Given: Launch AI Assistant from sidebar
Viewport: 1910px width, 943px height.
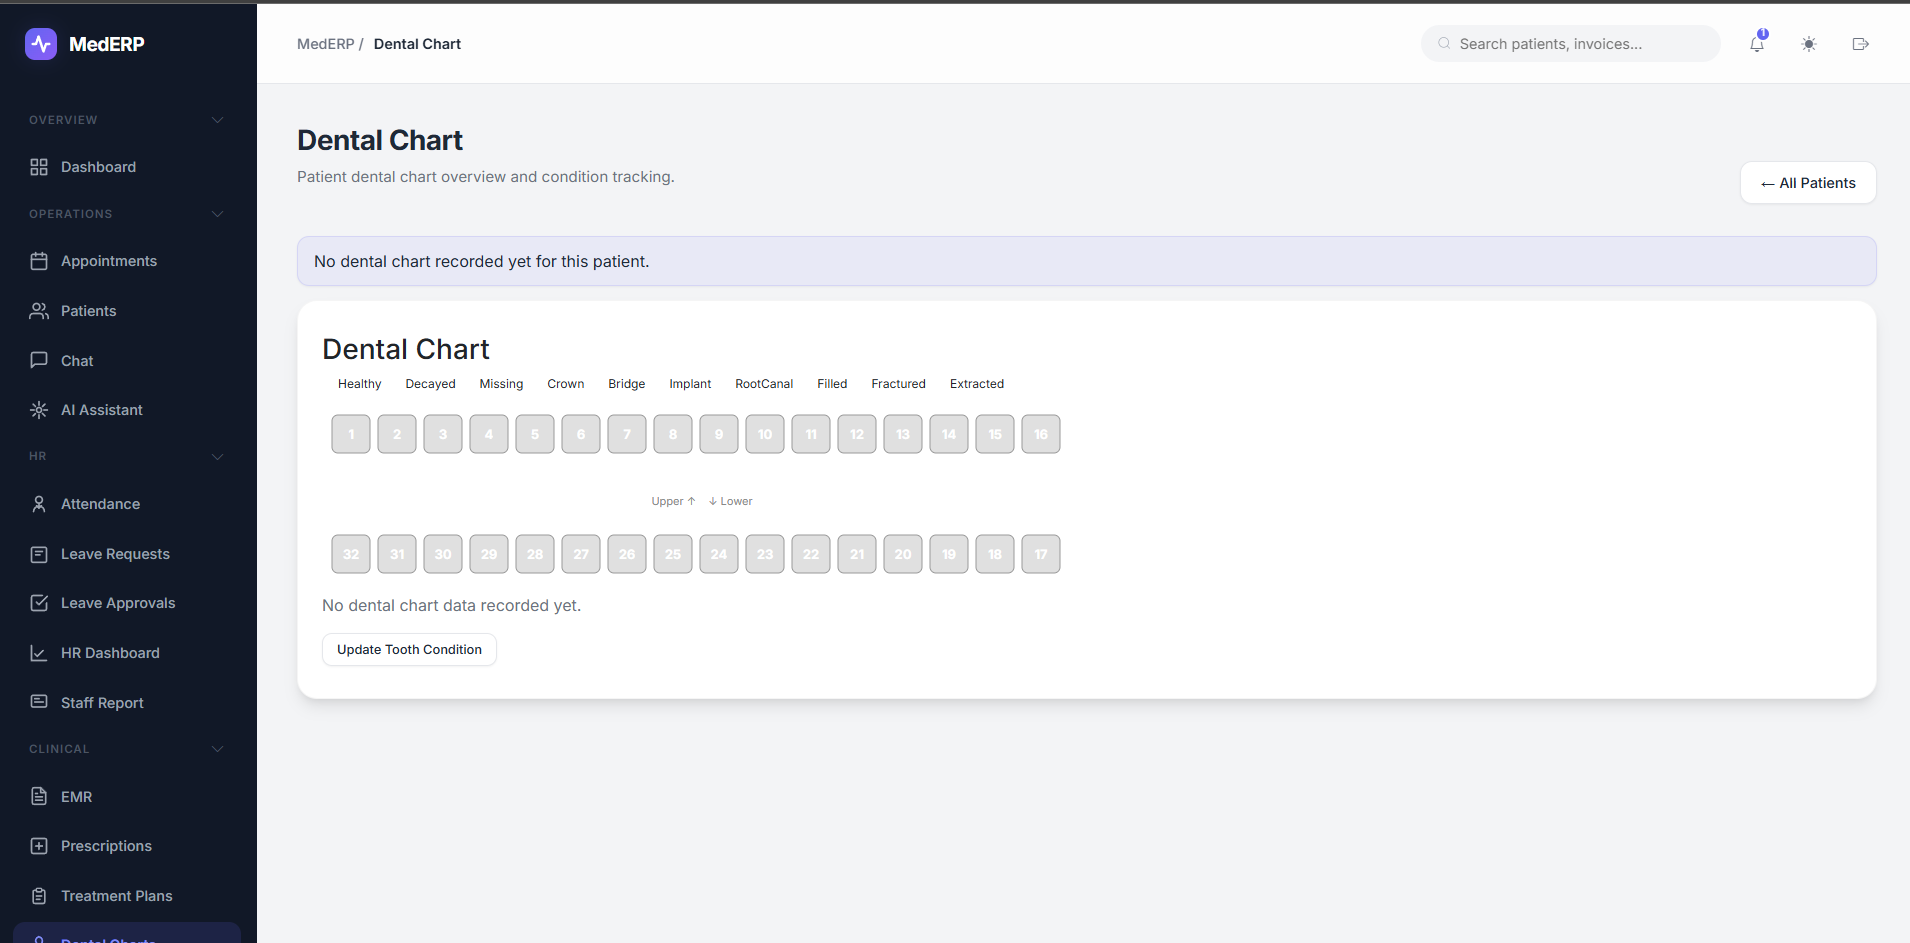Looking at the screenshot, I should coord(101,410).
